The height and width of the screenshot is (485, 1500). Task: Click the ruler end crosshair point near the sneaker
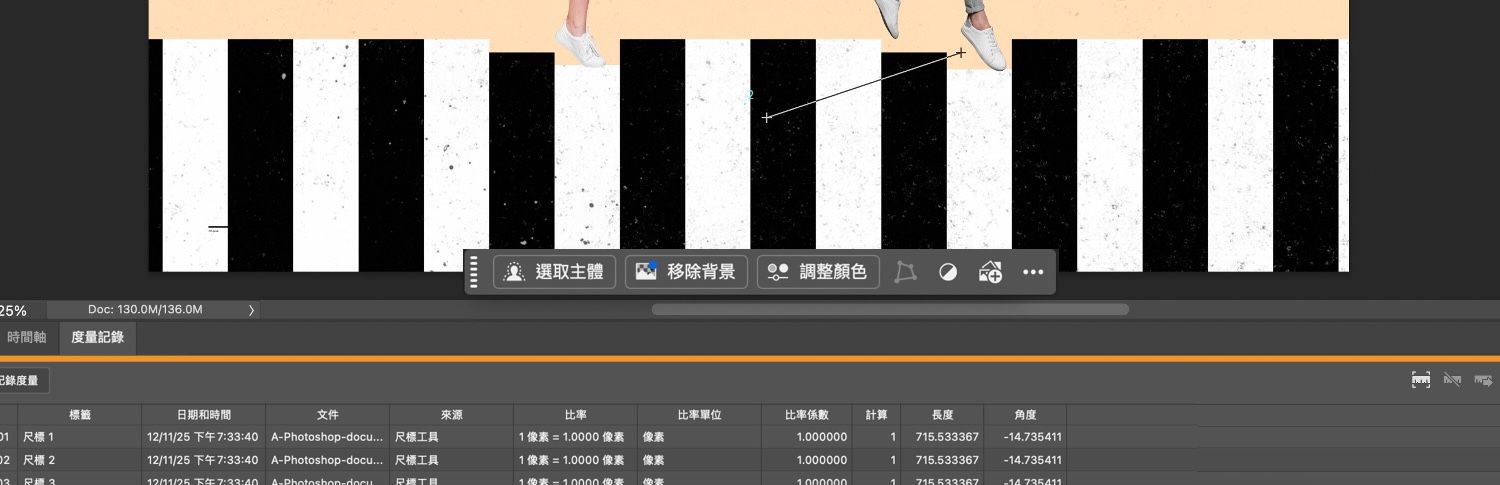(961, 53)
